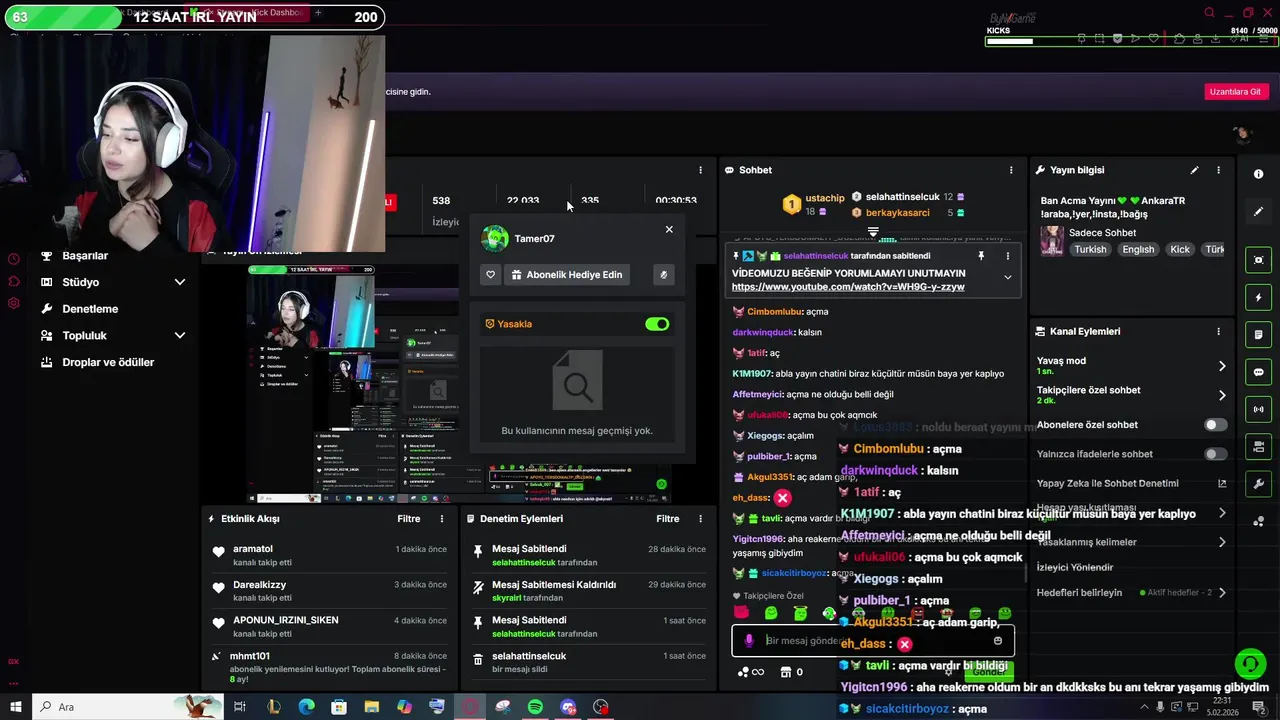Click the heart follow icon in Tamer07 card
This screenshot has width=1280, height=720.
pyautogui.click(x=490, y=275)
